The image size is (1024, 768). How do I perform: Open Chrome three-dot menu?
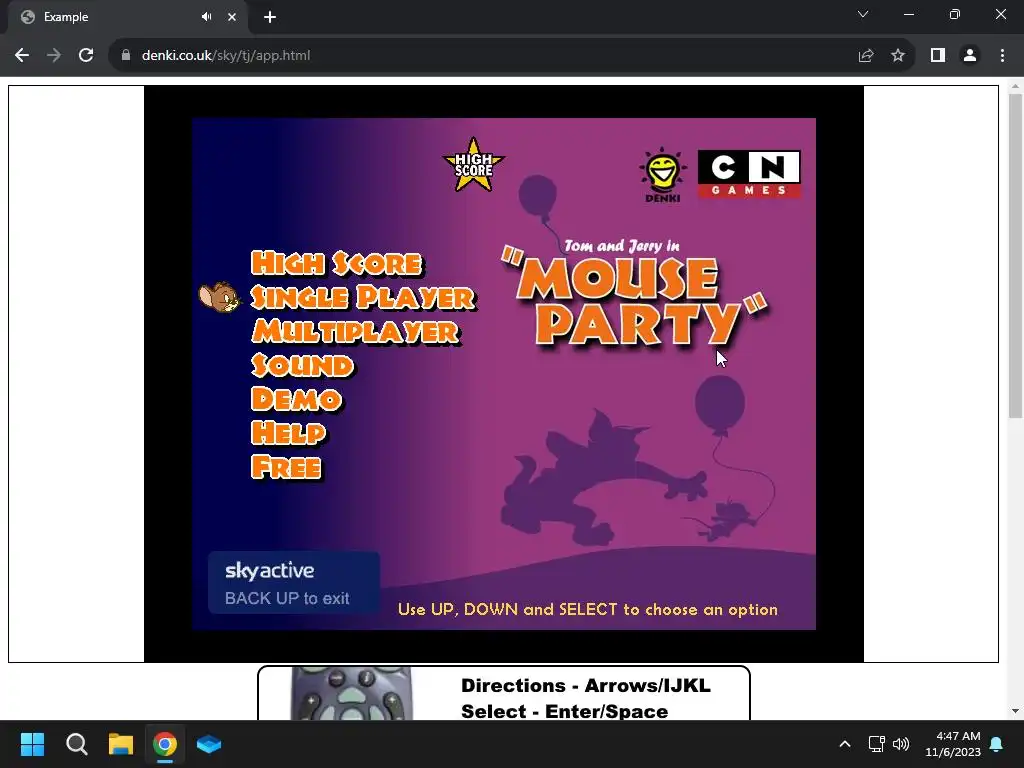pos(1002,56)
